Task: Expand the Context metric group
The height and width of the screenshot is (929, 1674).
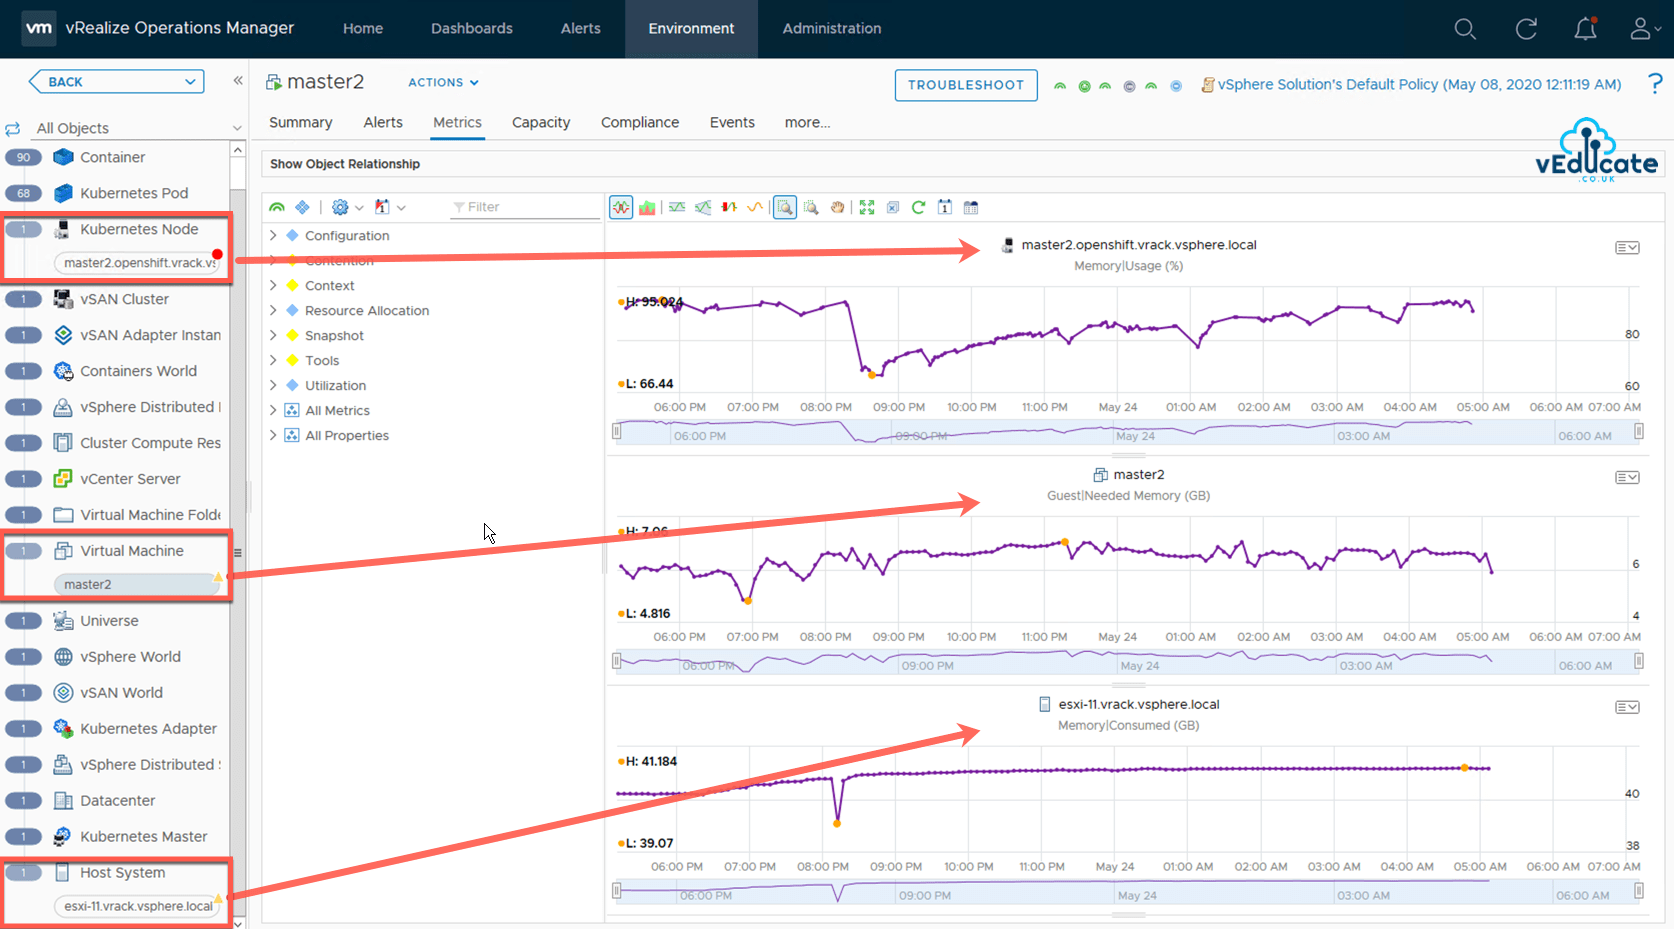Action: [x=273, y=285]
